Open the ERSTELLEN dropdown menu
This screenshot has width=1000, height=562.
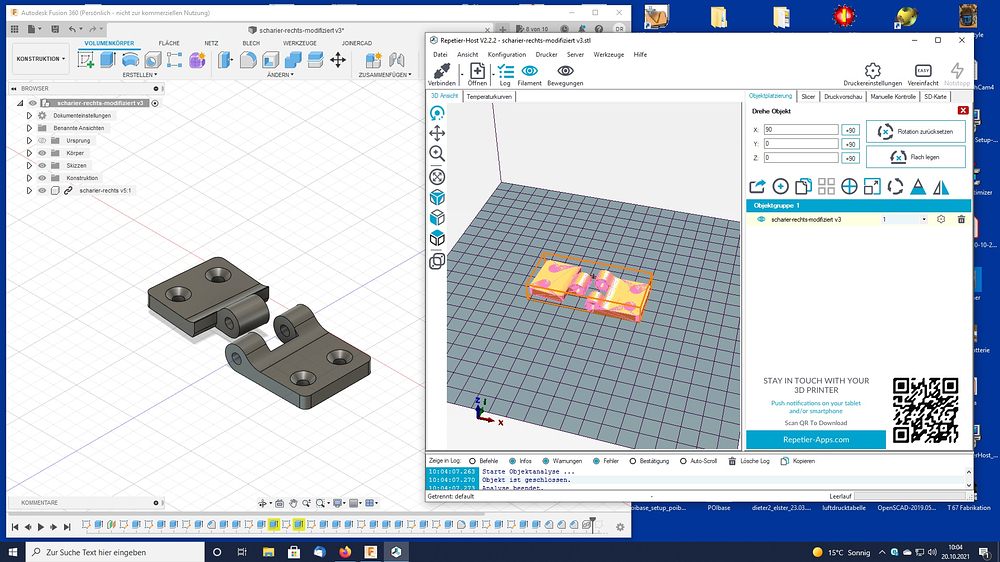tap(139, 75)
